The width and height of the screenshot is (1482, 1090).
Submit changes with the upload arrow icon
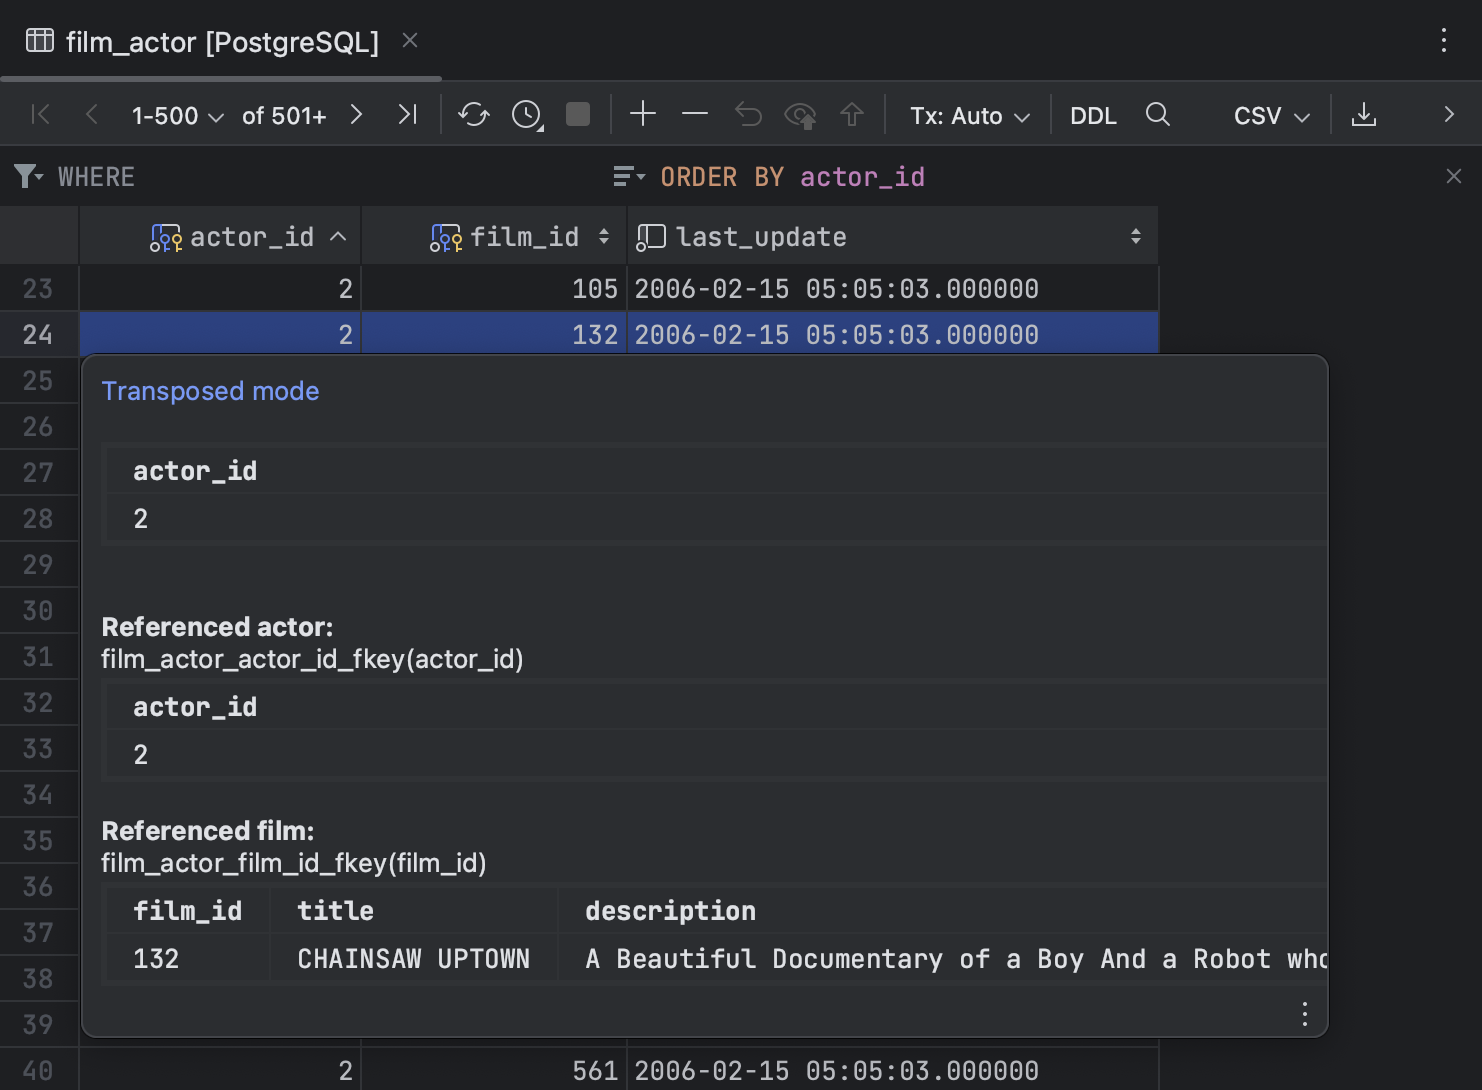(x=852, y=114)
